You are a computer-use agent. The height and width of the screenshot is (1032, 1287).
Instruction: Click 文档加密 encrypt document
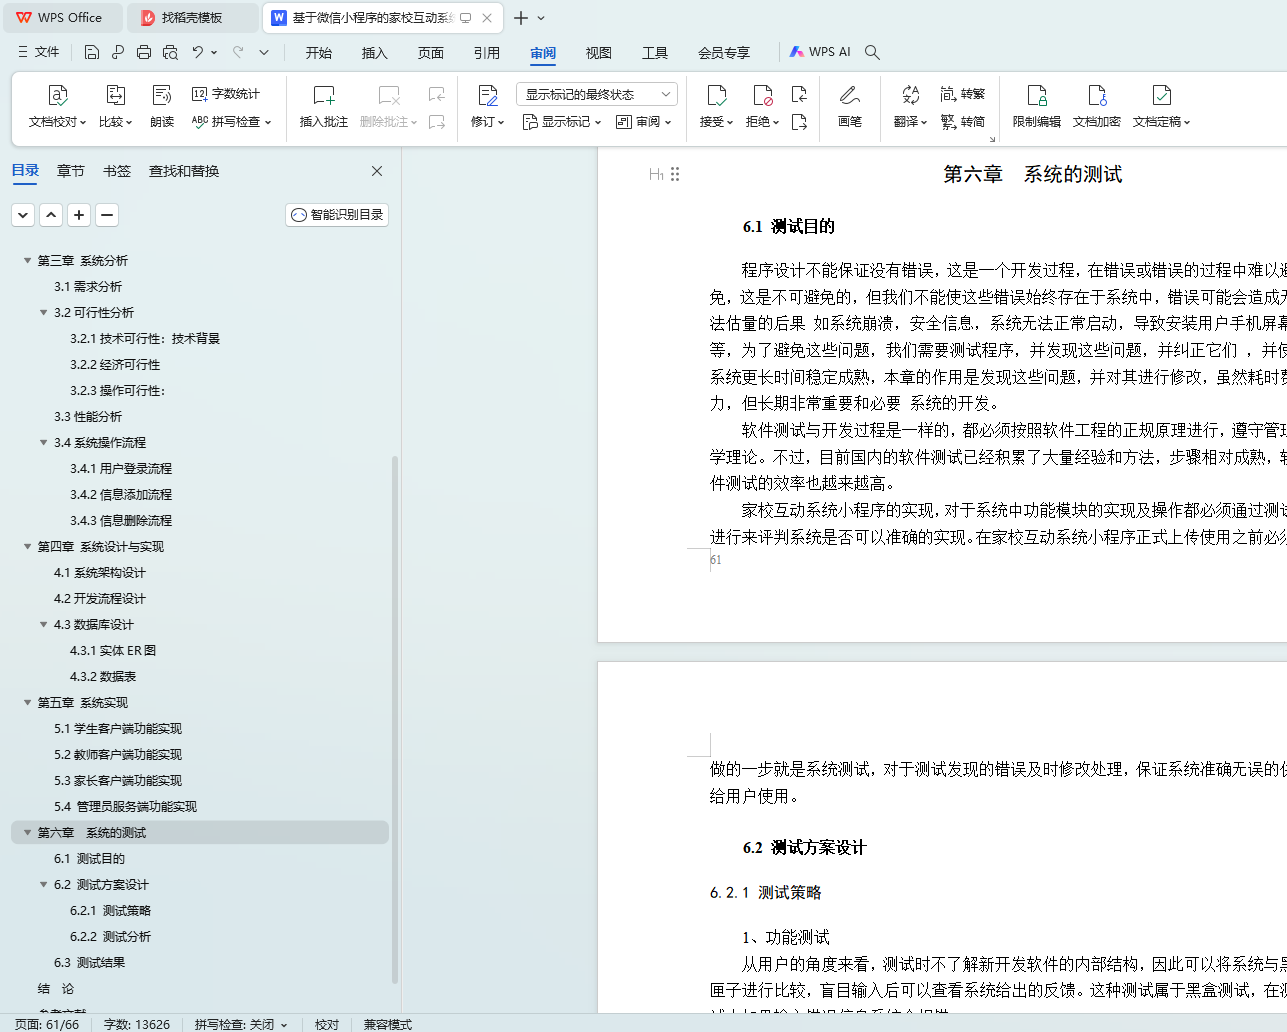[1097, 106]
